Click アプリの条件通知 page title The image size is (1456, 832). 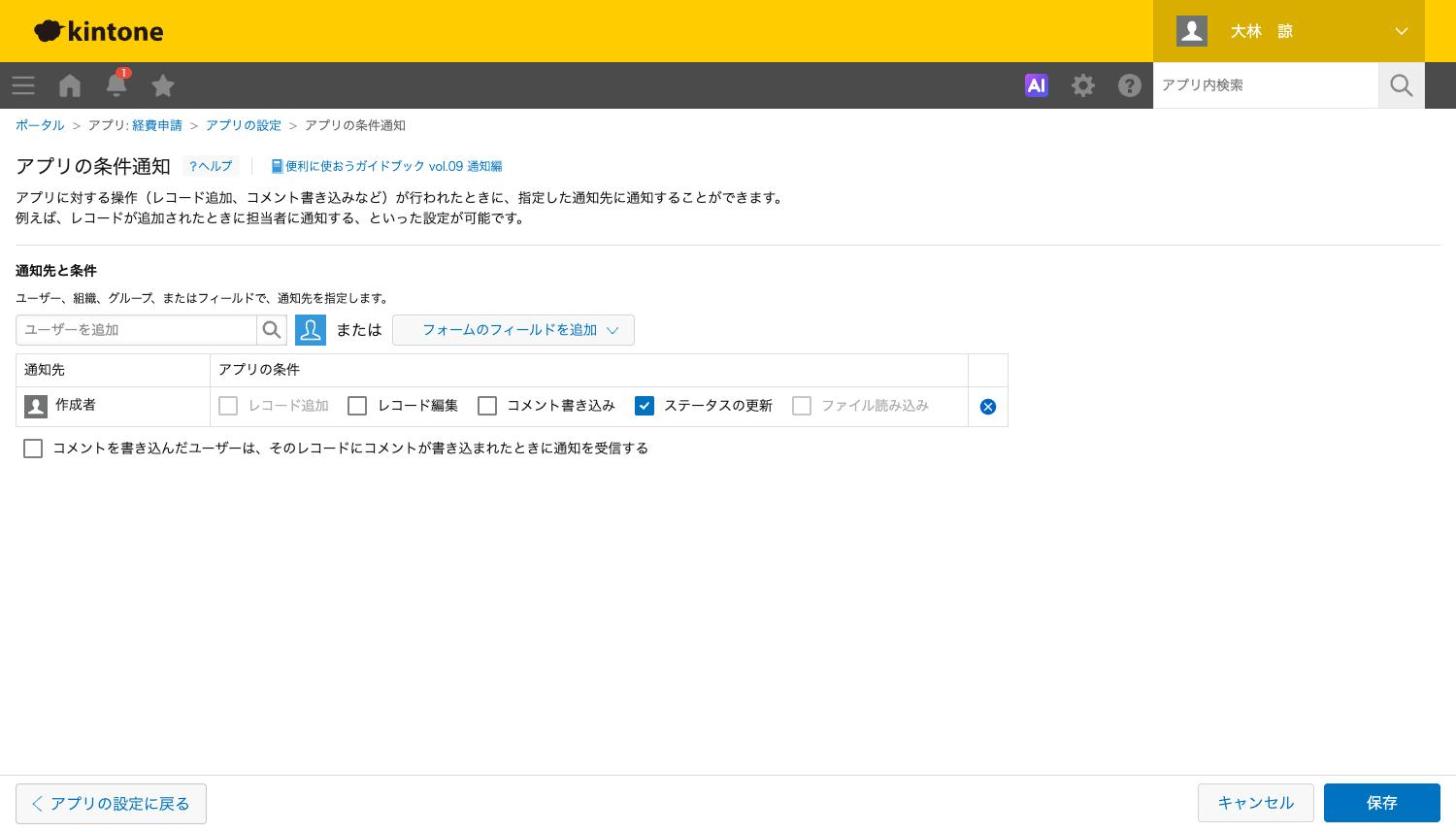[93, 166]
